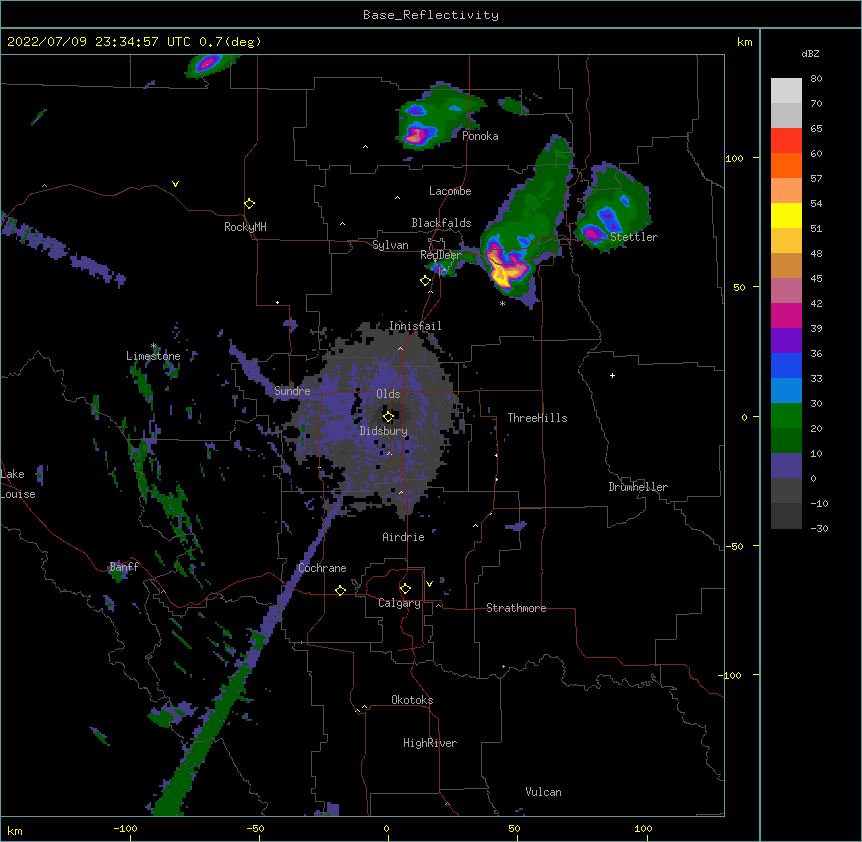Click the Ponoka city label
Image resolution: width=862 pixels, height=842 pixels.
pos(480,136)
